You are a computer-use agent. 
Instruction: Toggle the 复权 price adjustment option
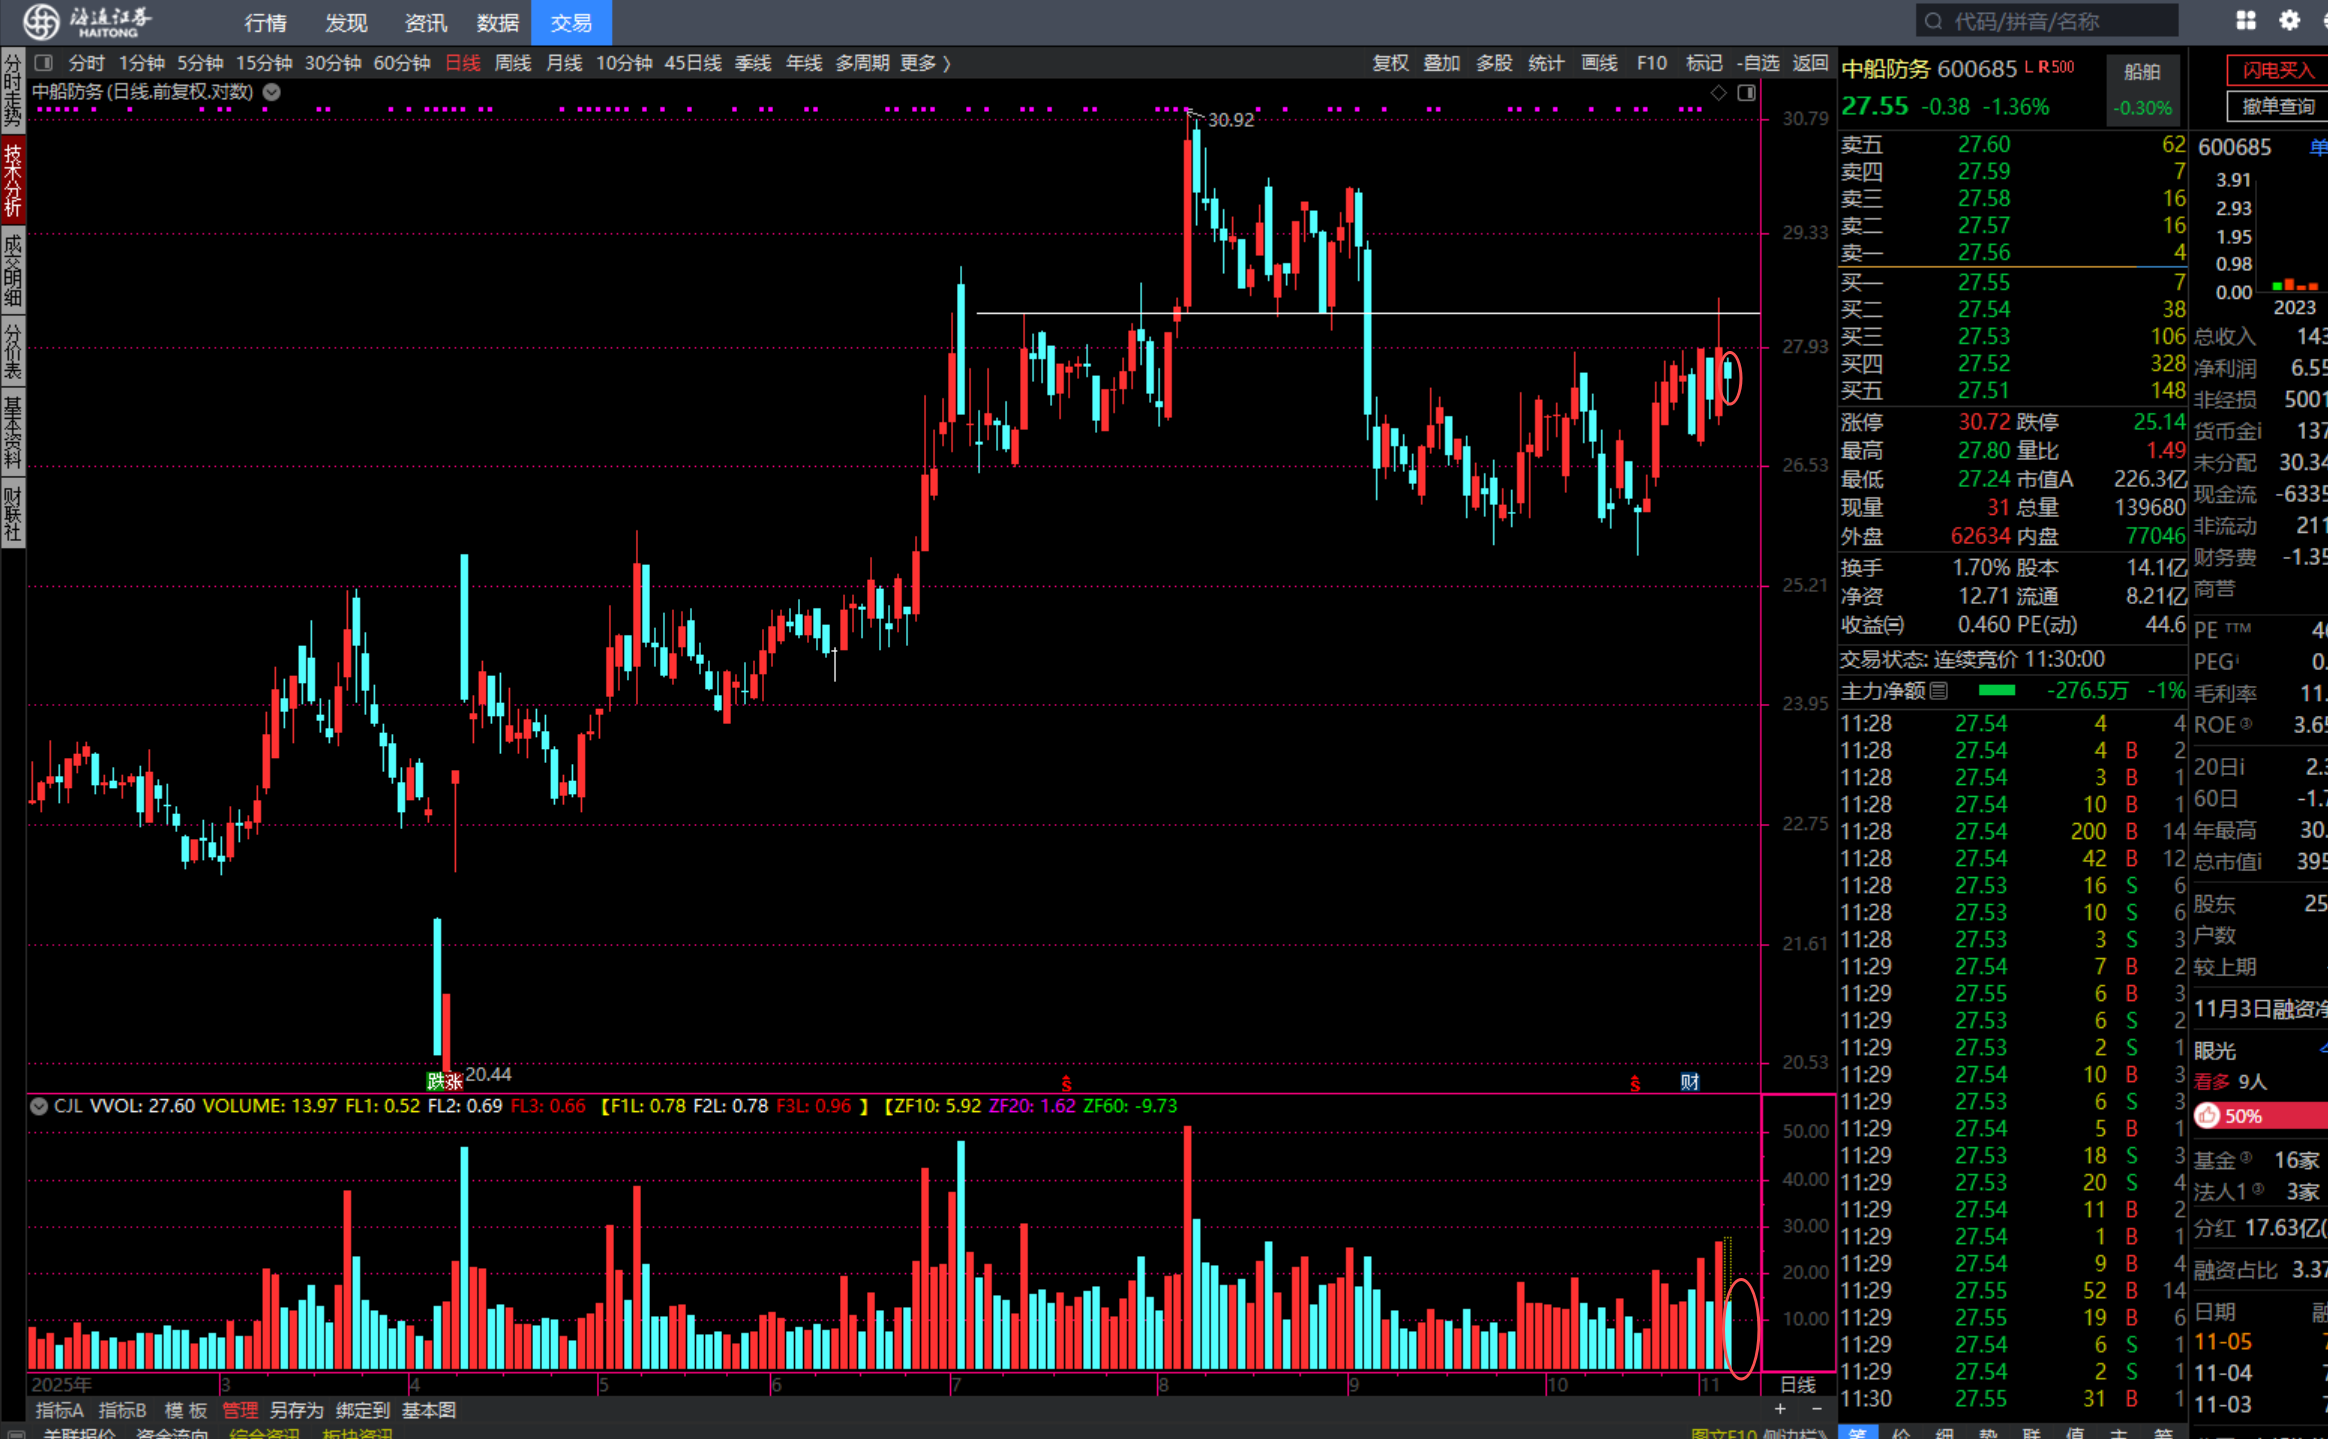1390,63
